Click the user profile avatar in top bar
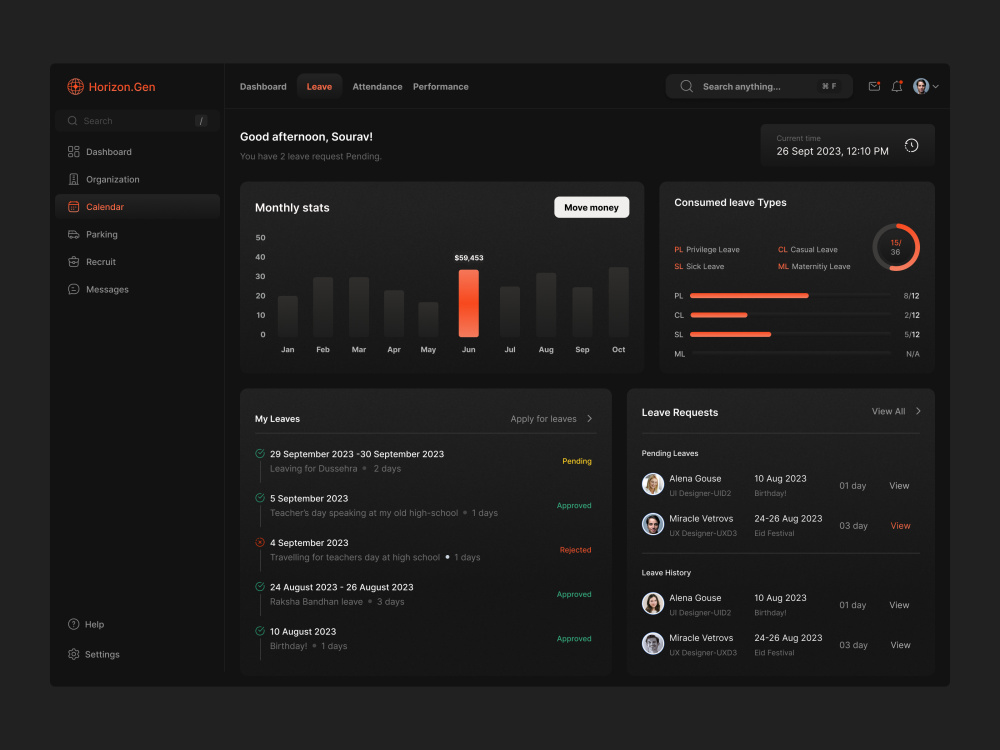The width and height of the screenshot is (1000, 750). tap(920, 86)
